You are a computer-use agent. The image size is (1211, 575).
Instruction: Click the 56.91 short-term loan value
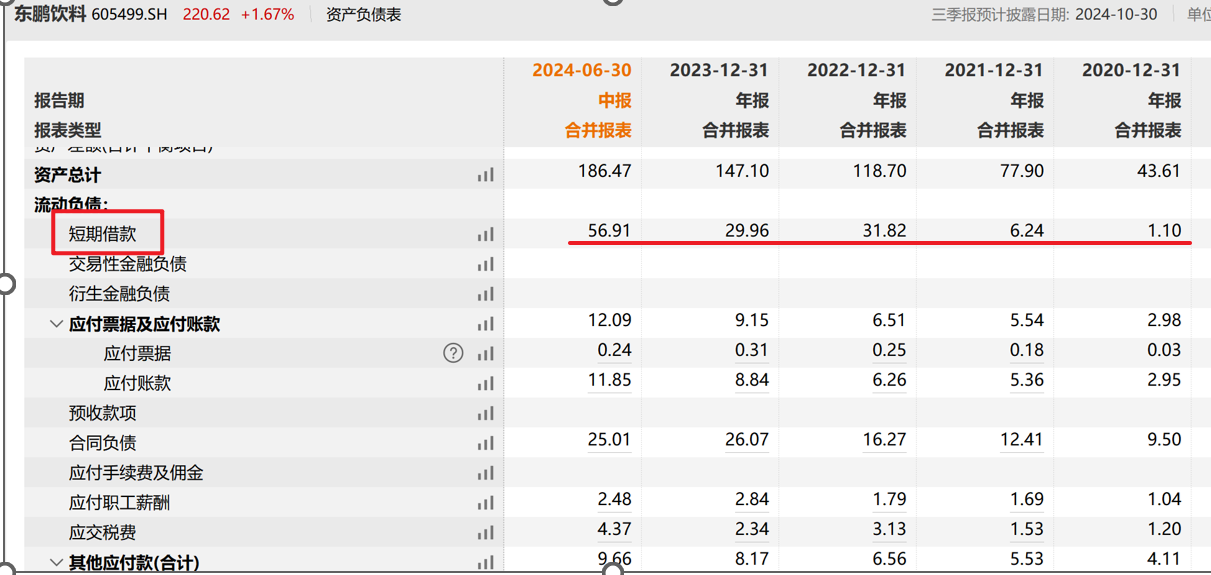click(610, 231)
